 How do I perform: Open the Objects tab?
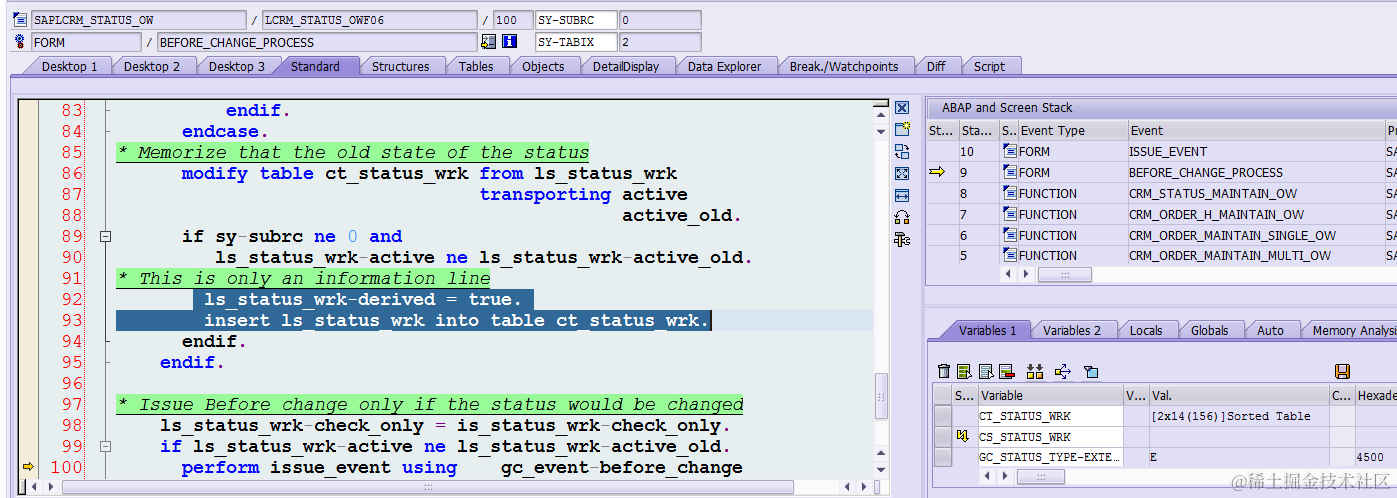[543, 66]
